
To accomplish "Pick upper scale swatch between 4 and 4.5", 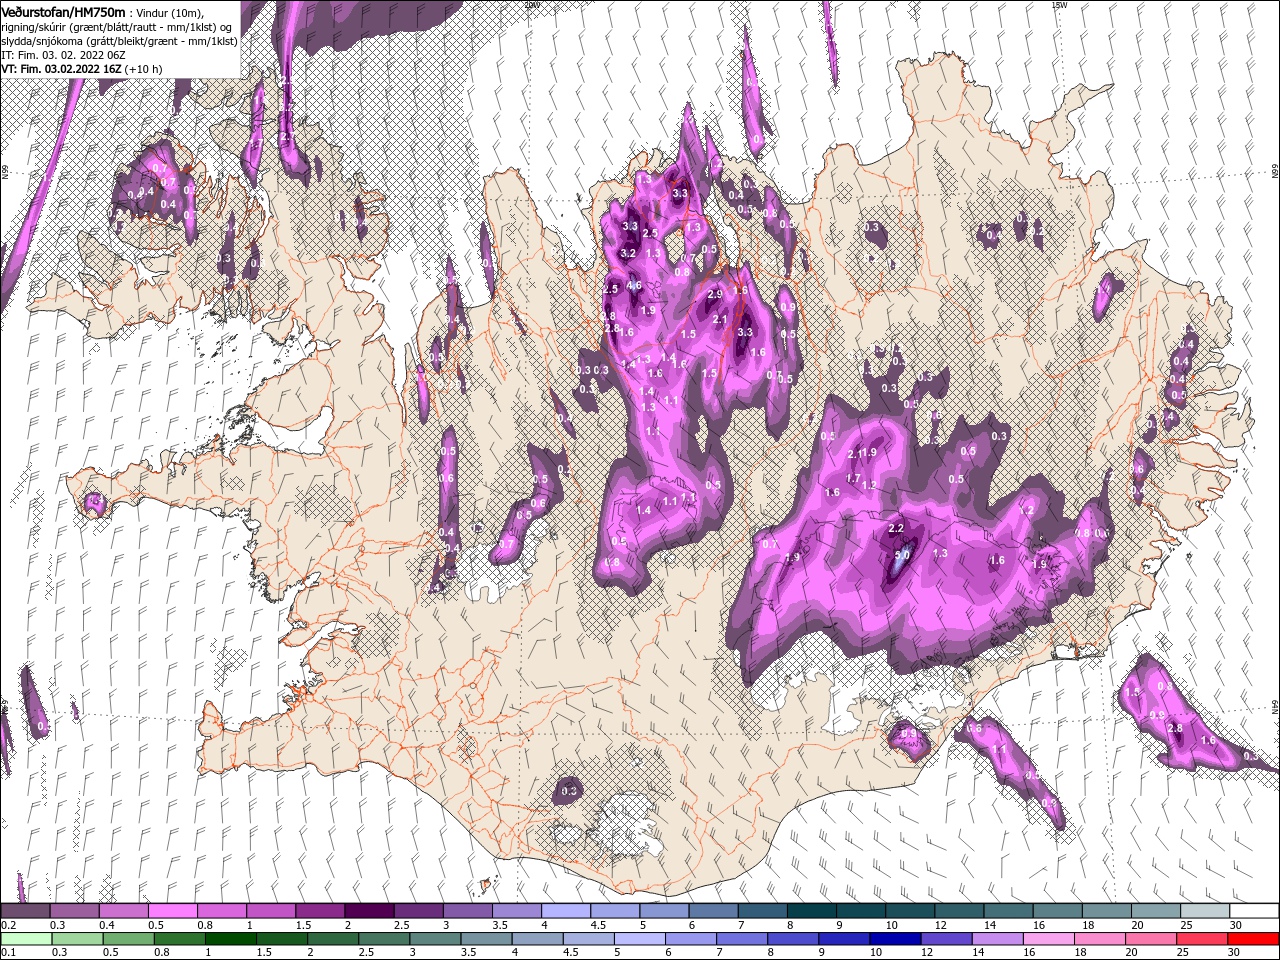I will tap(566, 911).
